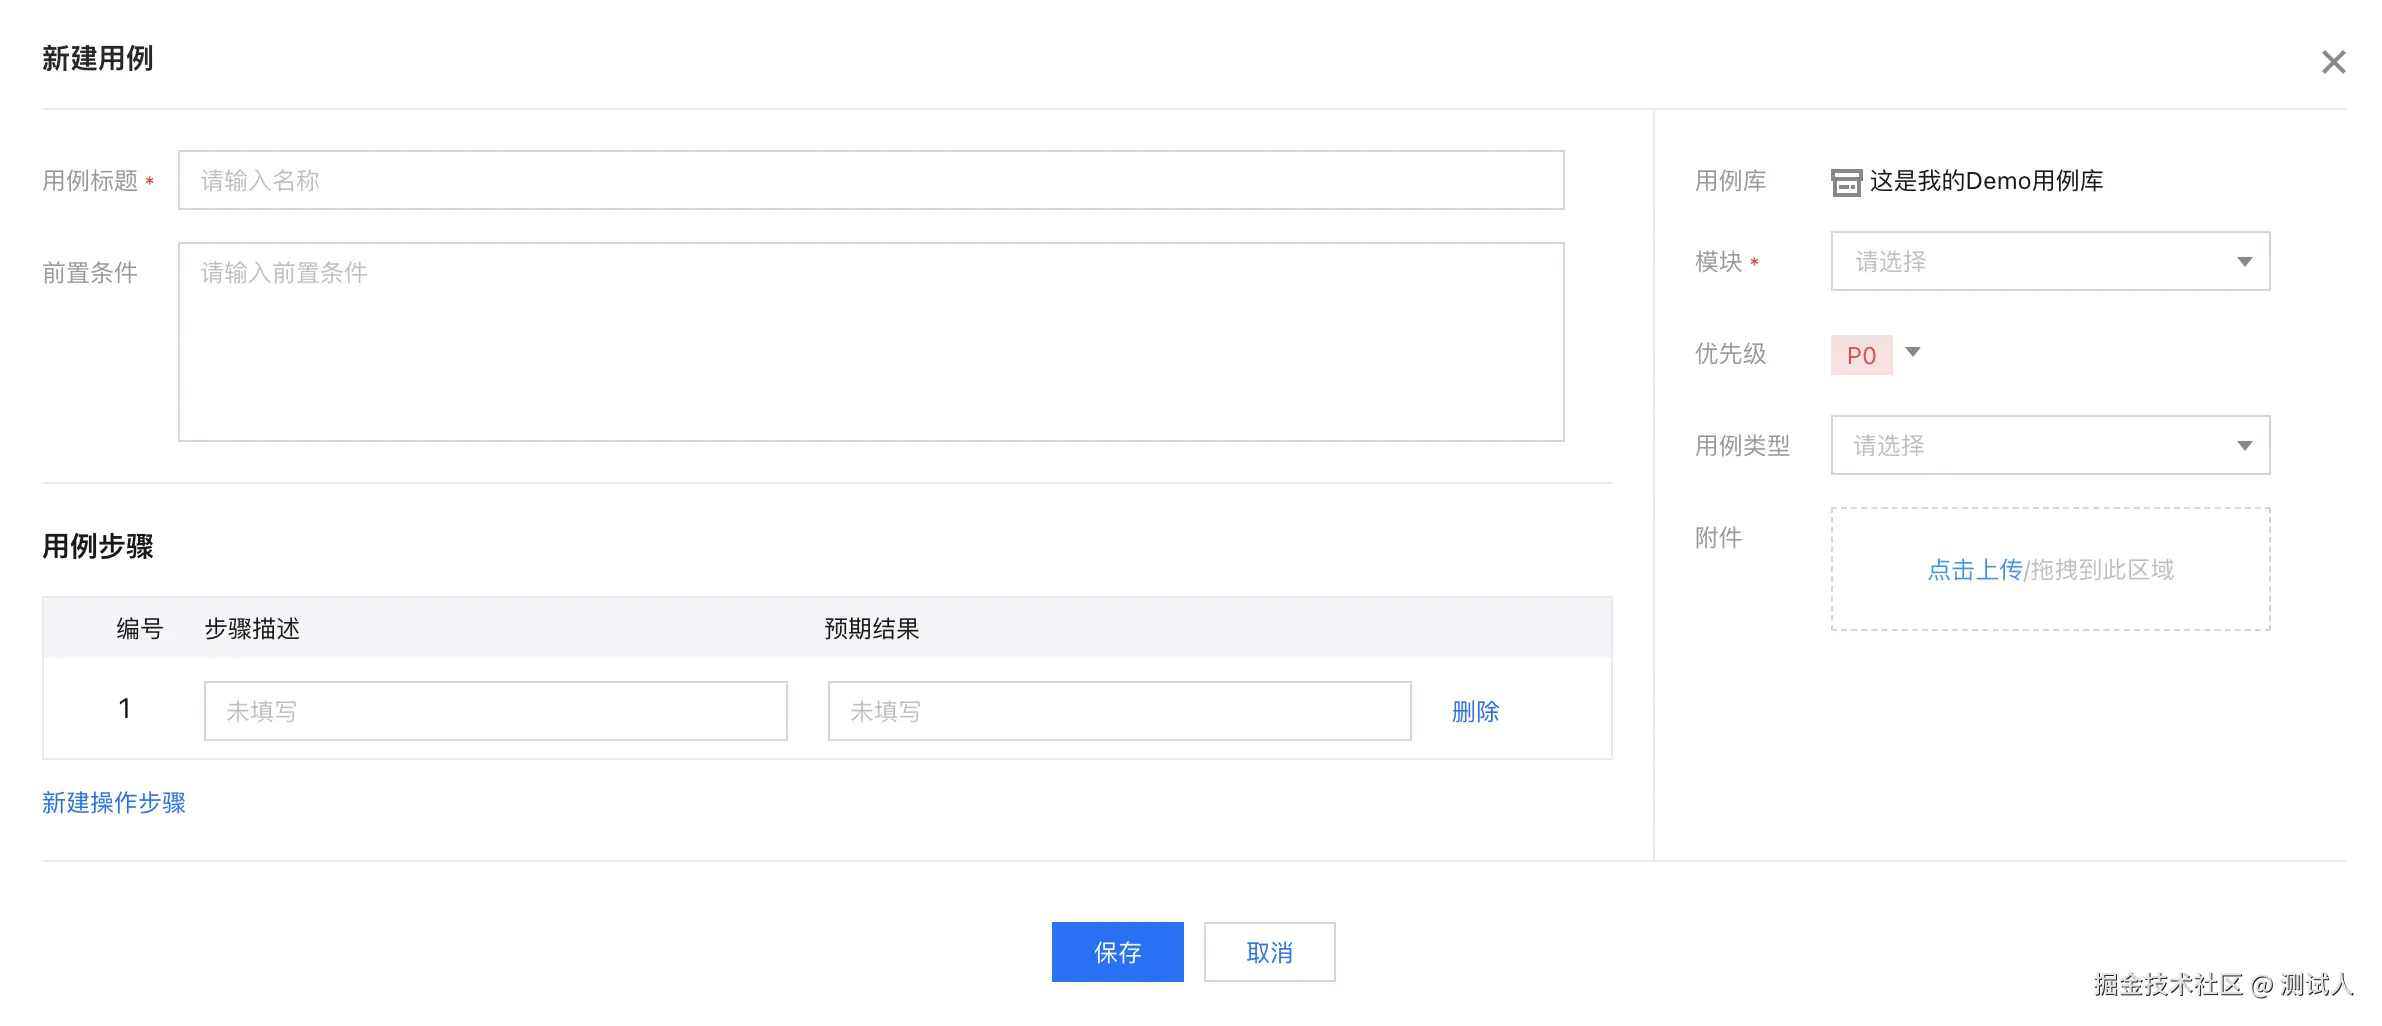Open the 用例类型 dropdown

(2050, 446)
